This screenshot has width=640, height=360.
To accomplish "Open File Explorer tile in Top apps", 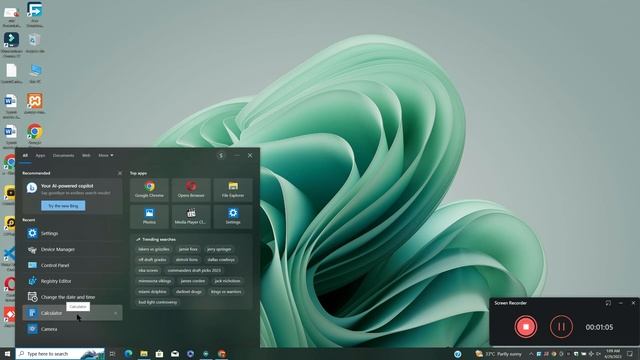I will click(x=233, y=190).
